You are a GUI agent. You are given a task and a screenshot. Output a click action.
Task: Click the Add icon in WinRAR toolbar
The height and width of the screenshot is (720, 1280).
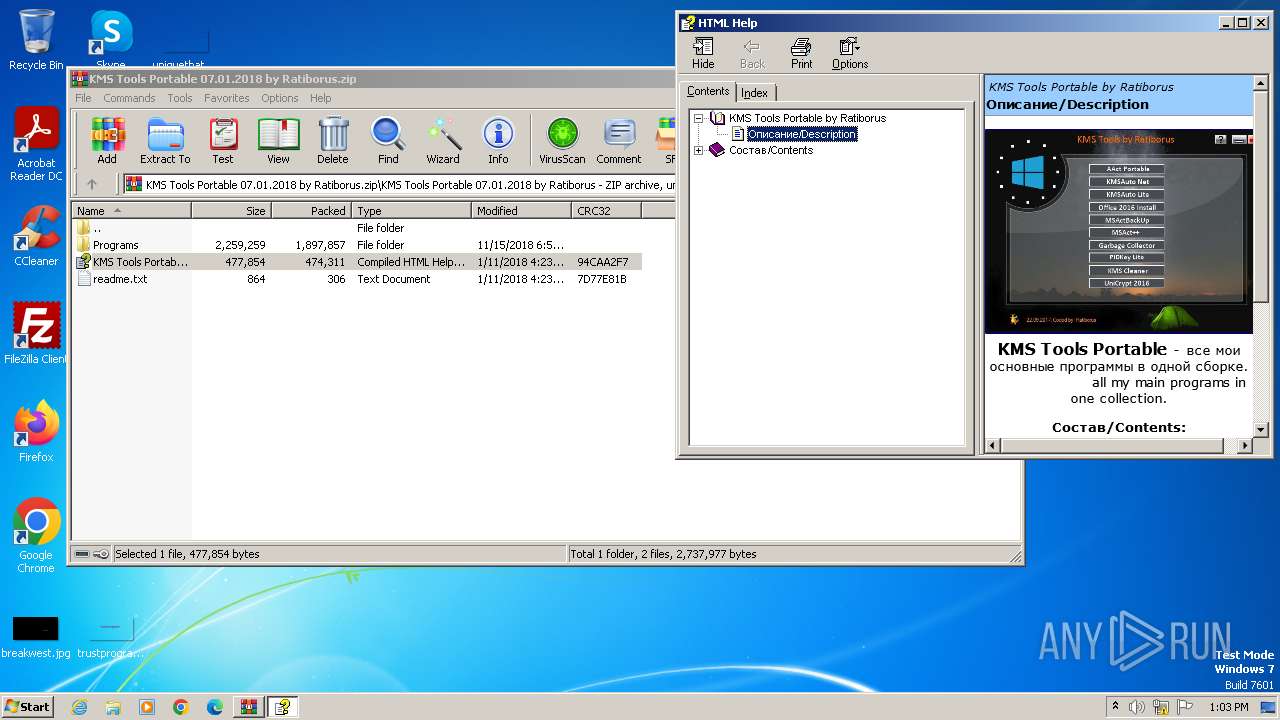tap(107, 141)
